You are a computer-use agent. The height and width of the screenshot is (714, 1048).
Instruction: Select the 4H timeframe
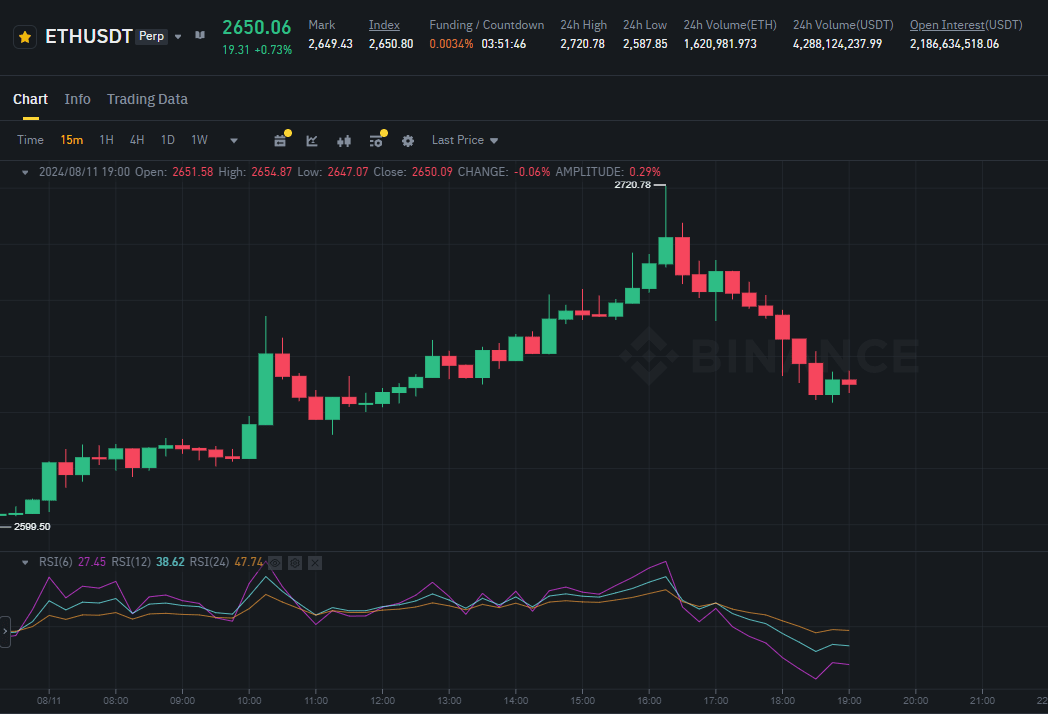pyautogui.click(x=137, y=141)
